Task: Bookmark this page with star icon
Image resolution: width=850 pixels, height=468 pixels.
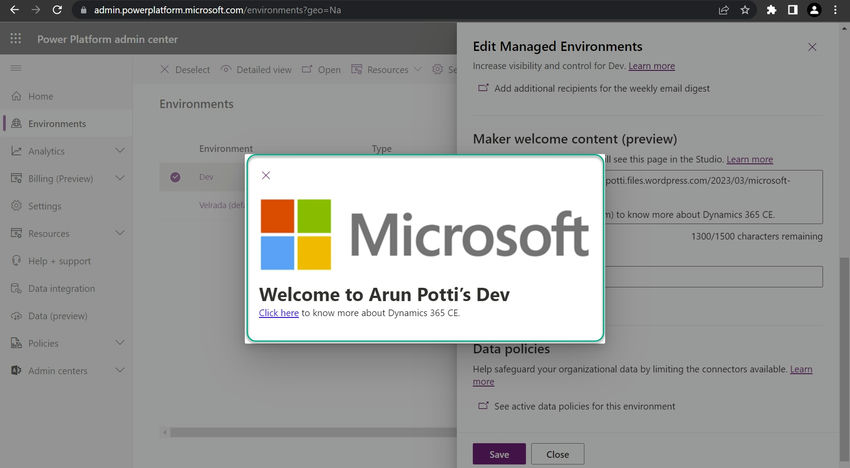Action: pyautogui.click(x=745, y=10)
